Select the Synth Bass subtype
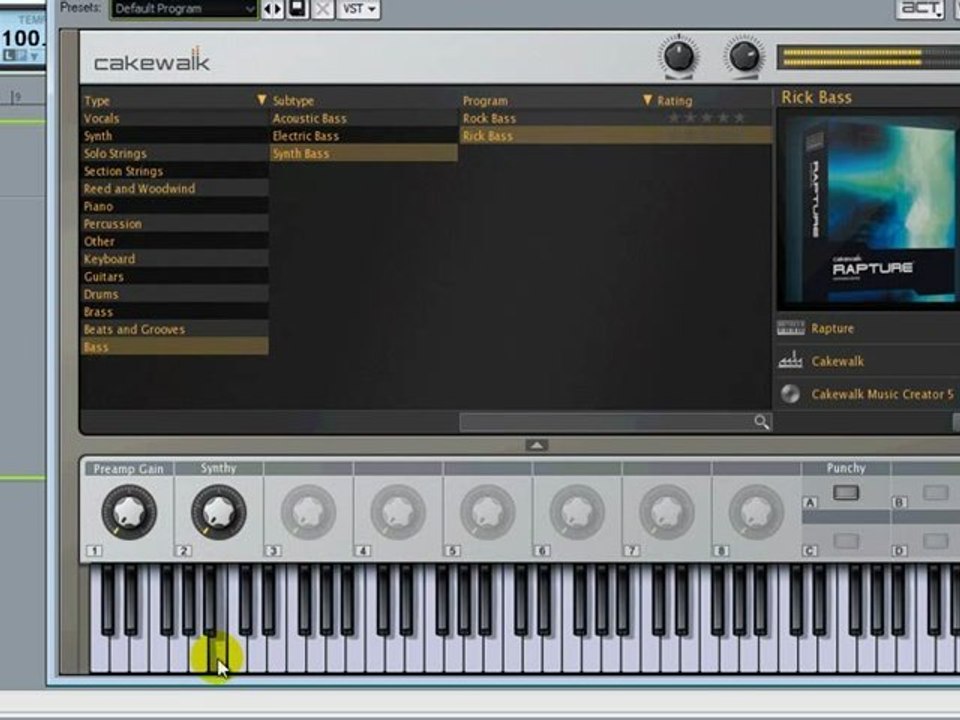Viewport: 960px width, 720px height. 364,154
